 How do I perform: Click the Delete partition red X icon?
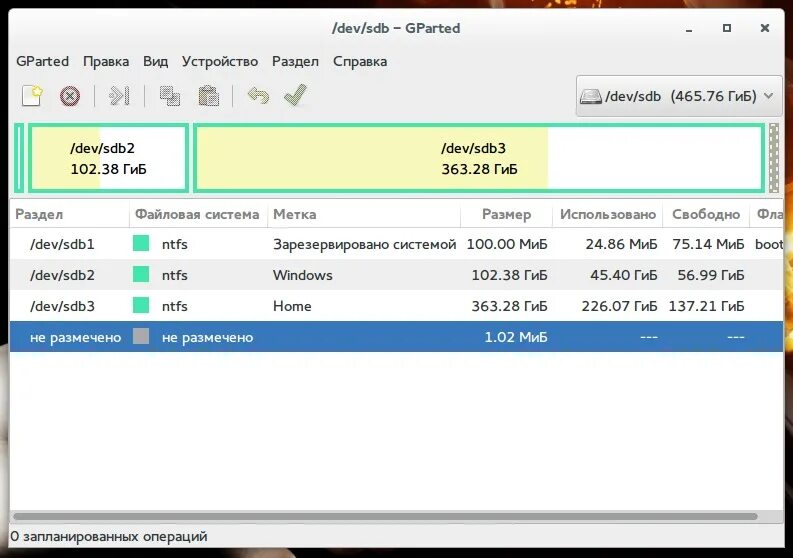[x=70, y=96]
